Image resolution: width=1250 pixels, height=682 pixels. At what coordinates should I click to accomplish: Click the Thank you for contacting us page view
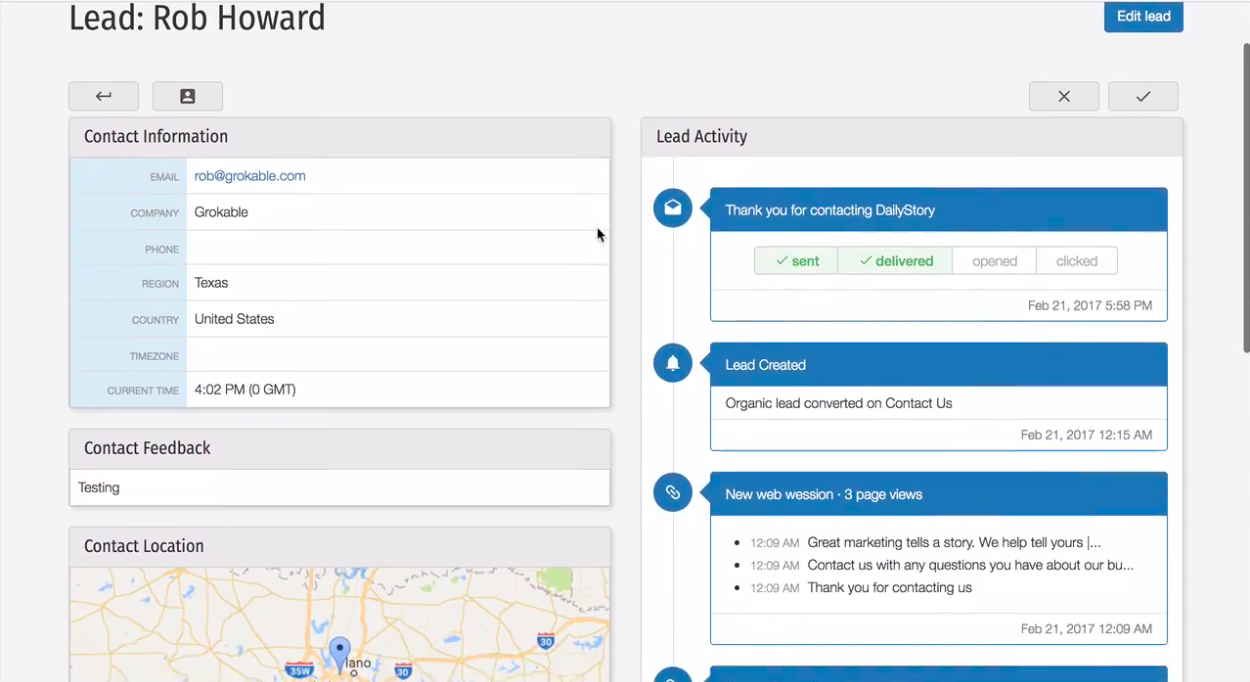[x=889, y=588]
